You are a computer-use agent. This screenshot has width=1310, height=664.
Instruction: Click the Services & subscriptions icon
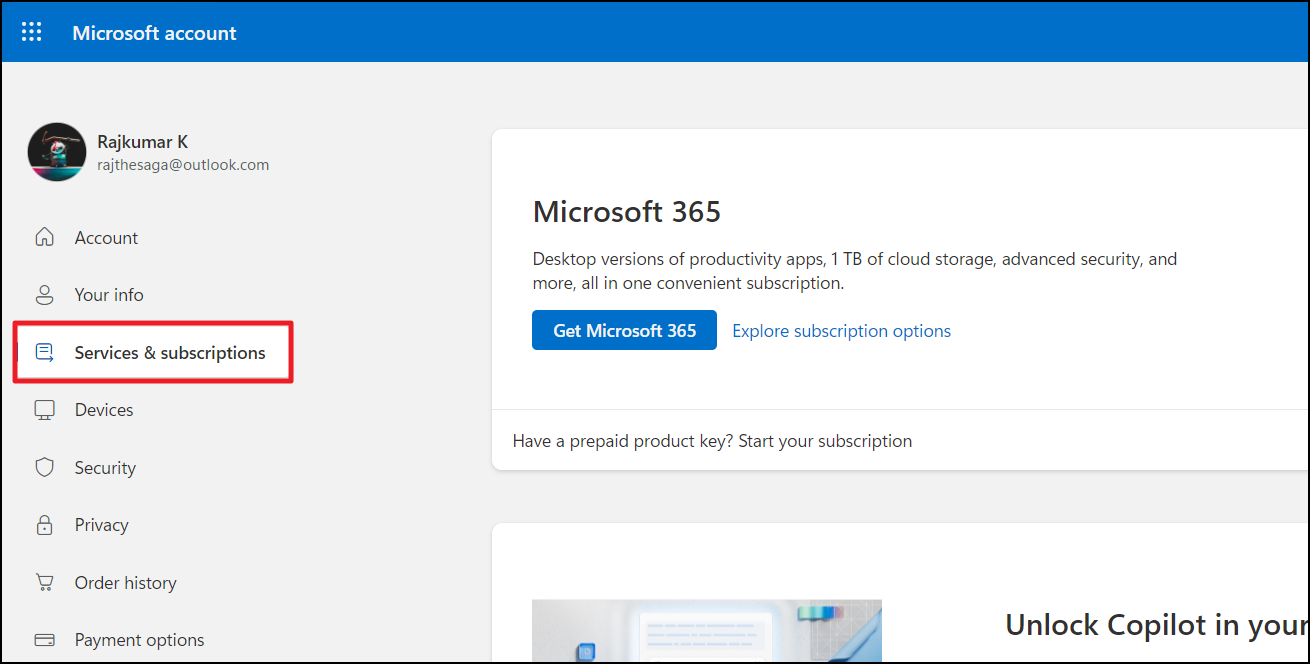point(44,353)
